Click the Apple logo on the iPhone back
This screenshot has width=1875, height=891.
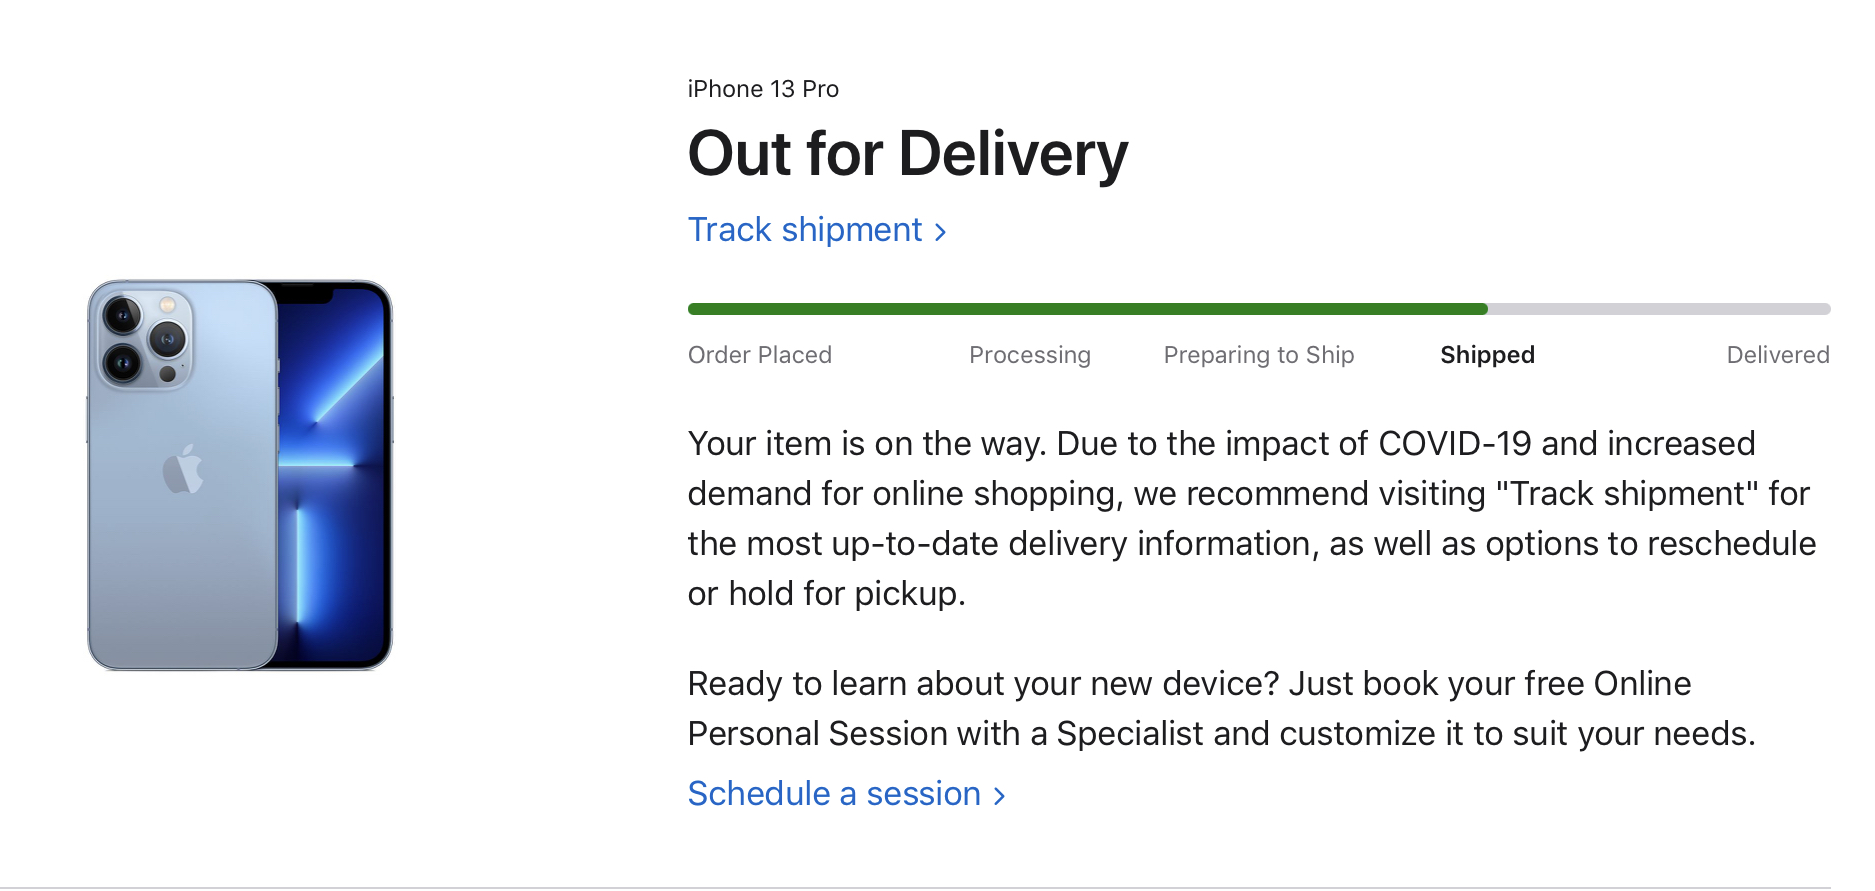[183, 469]
